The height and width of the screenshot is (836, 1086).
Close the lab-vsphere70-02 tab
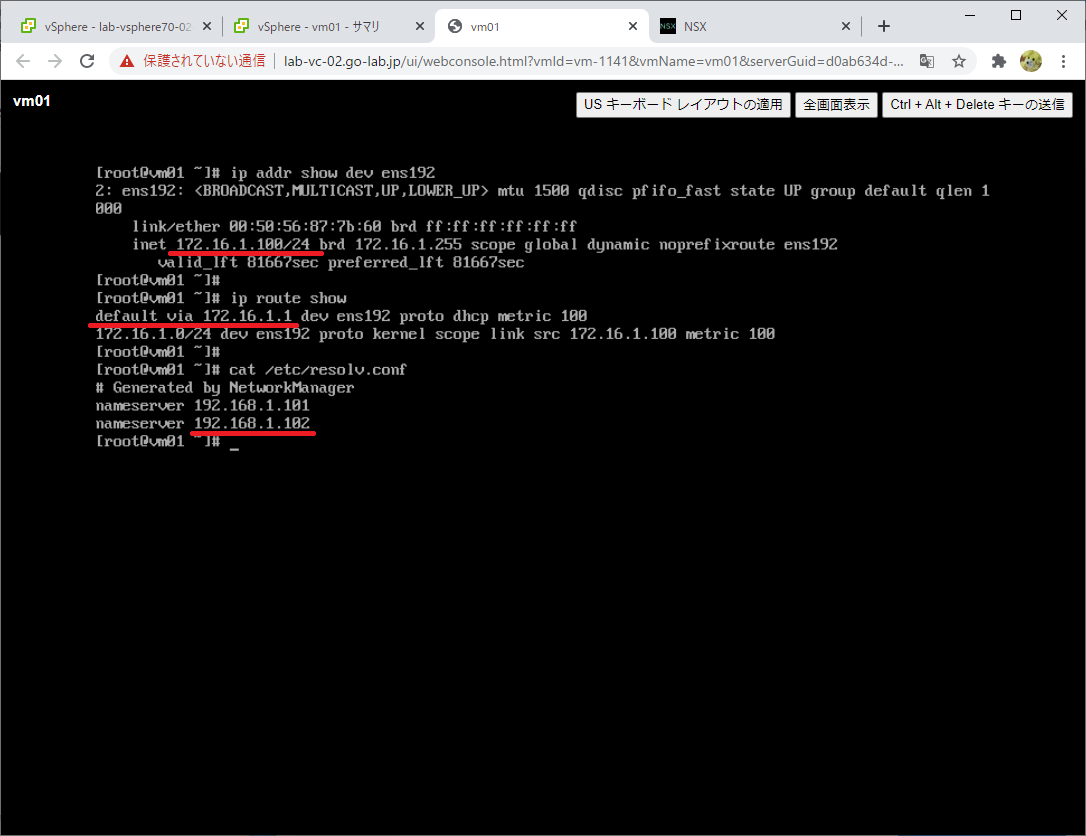tap(206, 26)
